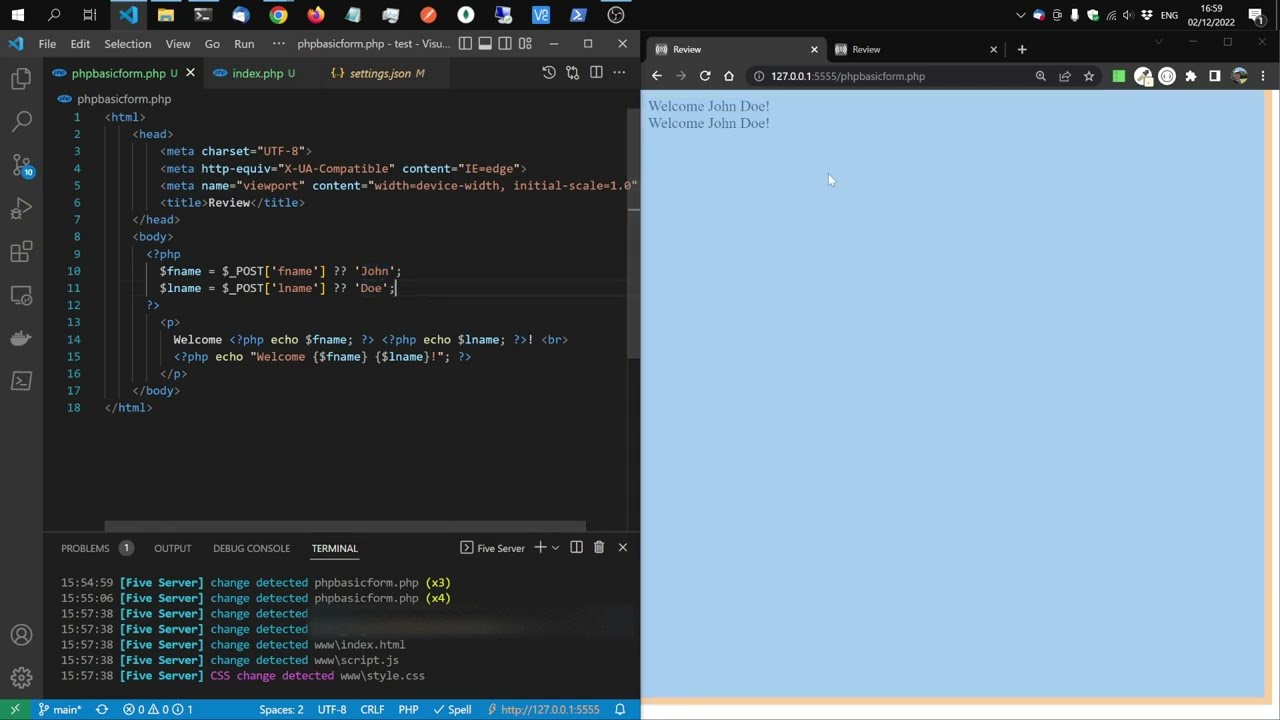The height and width of the screenshot is (720, 1280).
Task: Switch git branch main* in status bar
Action: coord(60,709)
